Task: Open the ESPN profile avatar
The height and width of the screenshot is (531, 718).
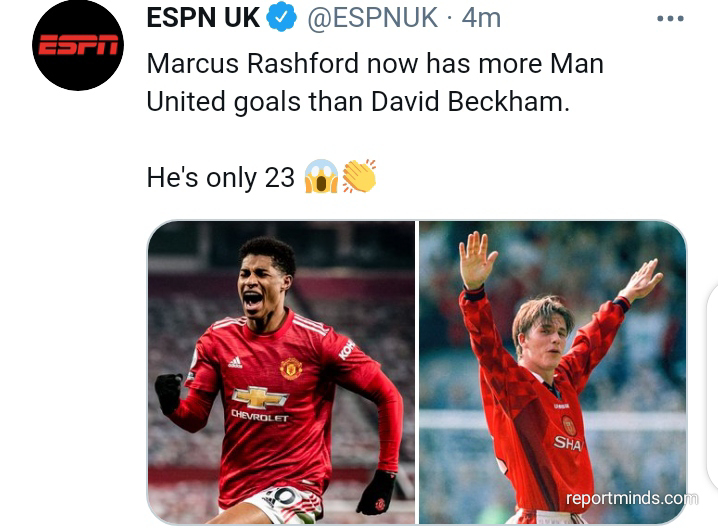Action: pos(78,45)
